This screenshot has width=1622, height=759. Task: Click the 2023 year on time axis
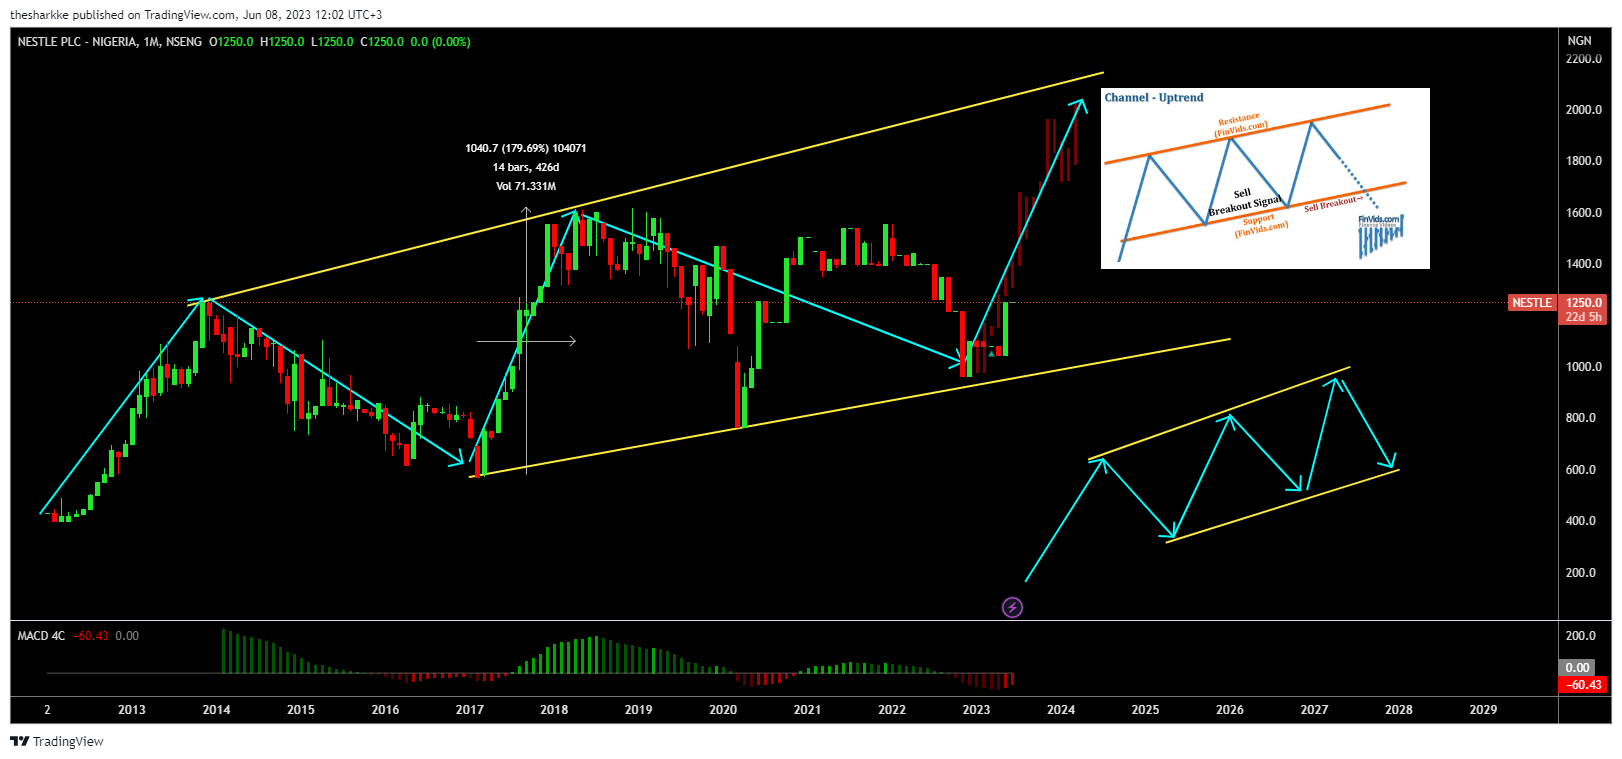pyautogui.click(x=976, y=710)
